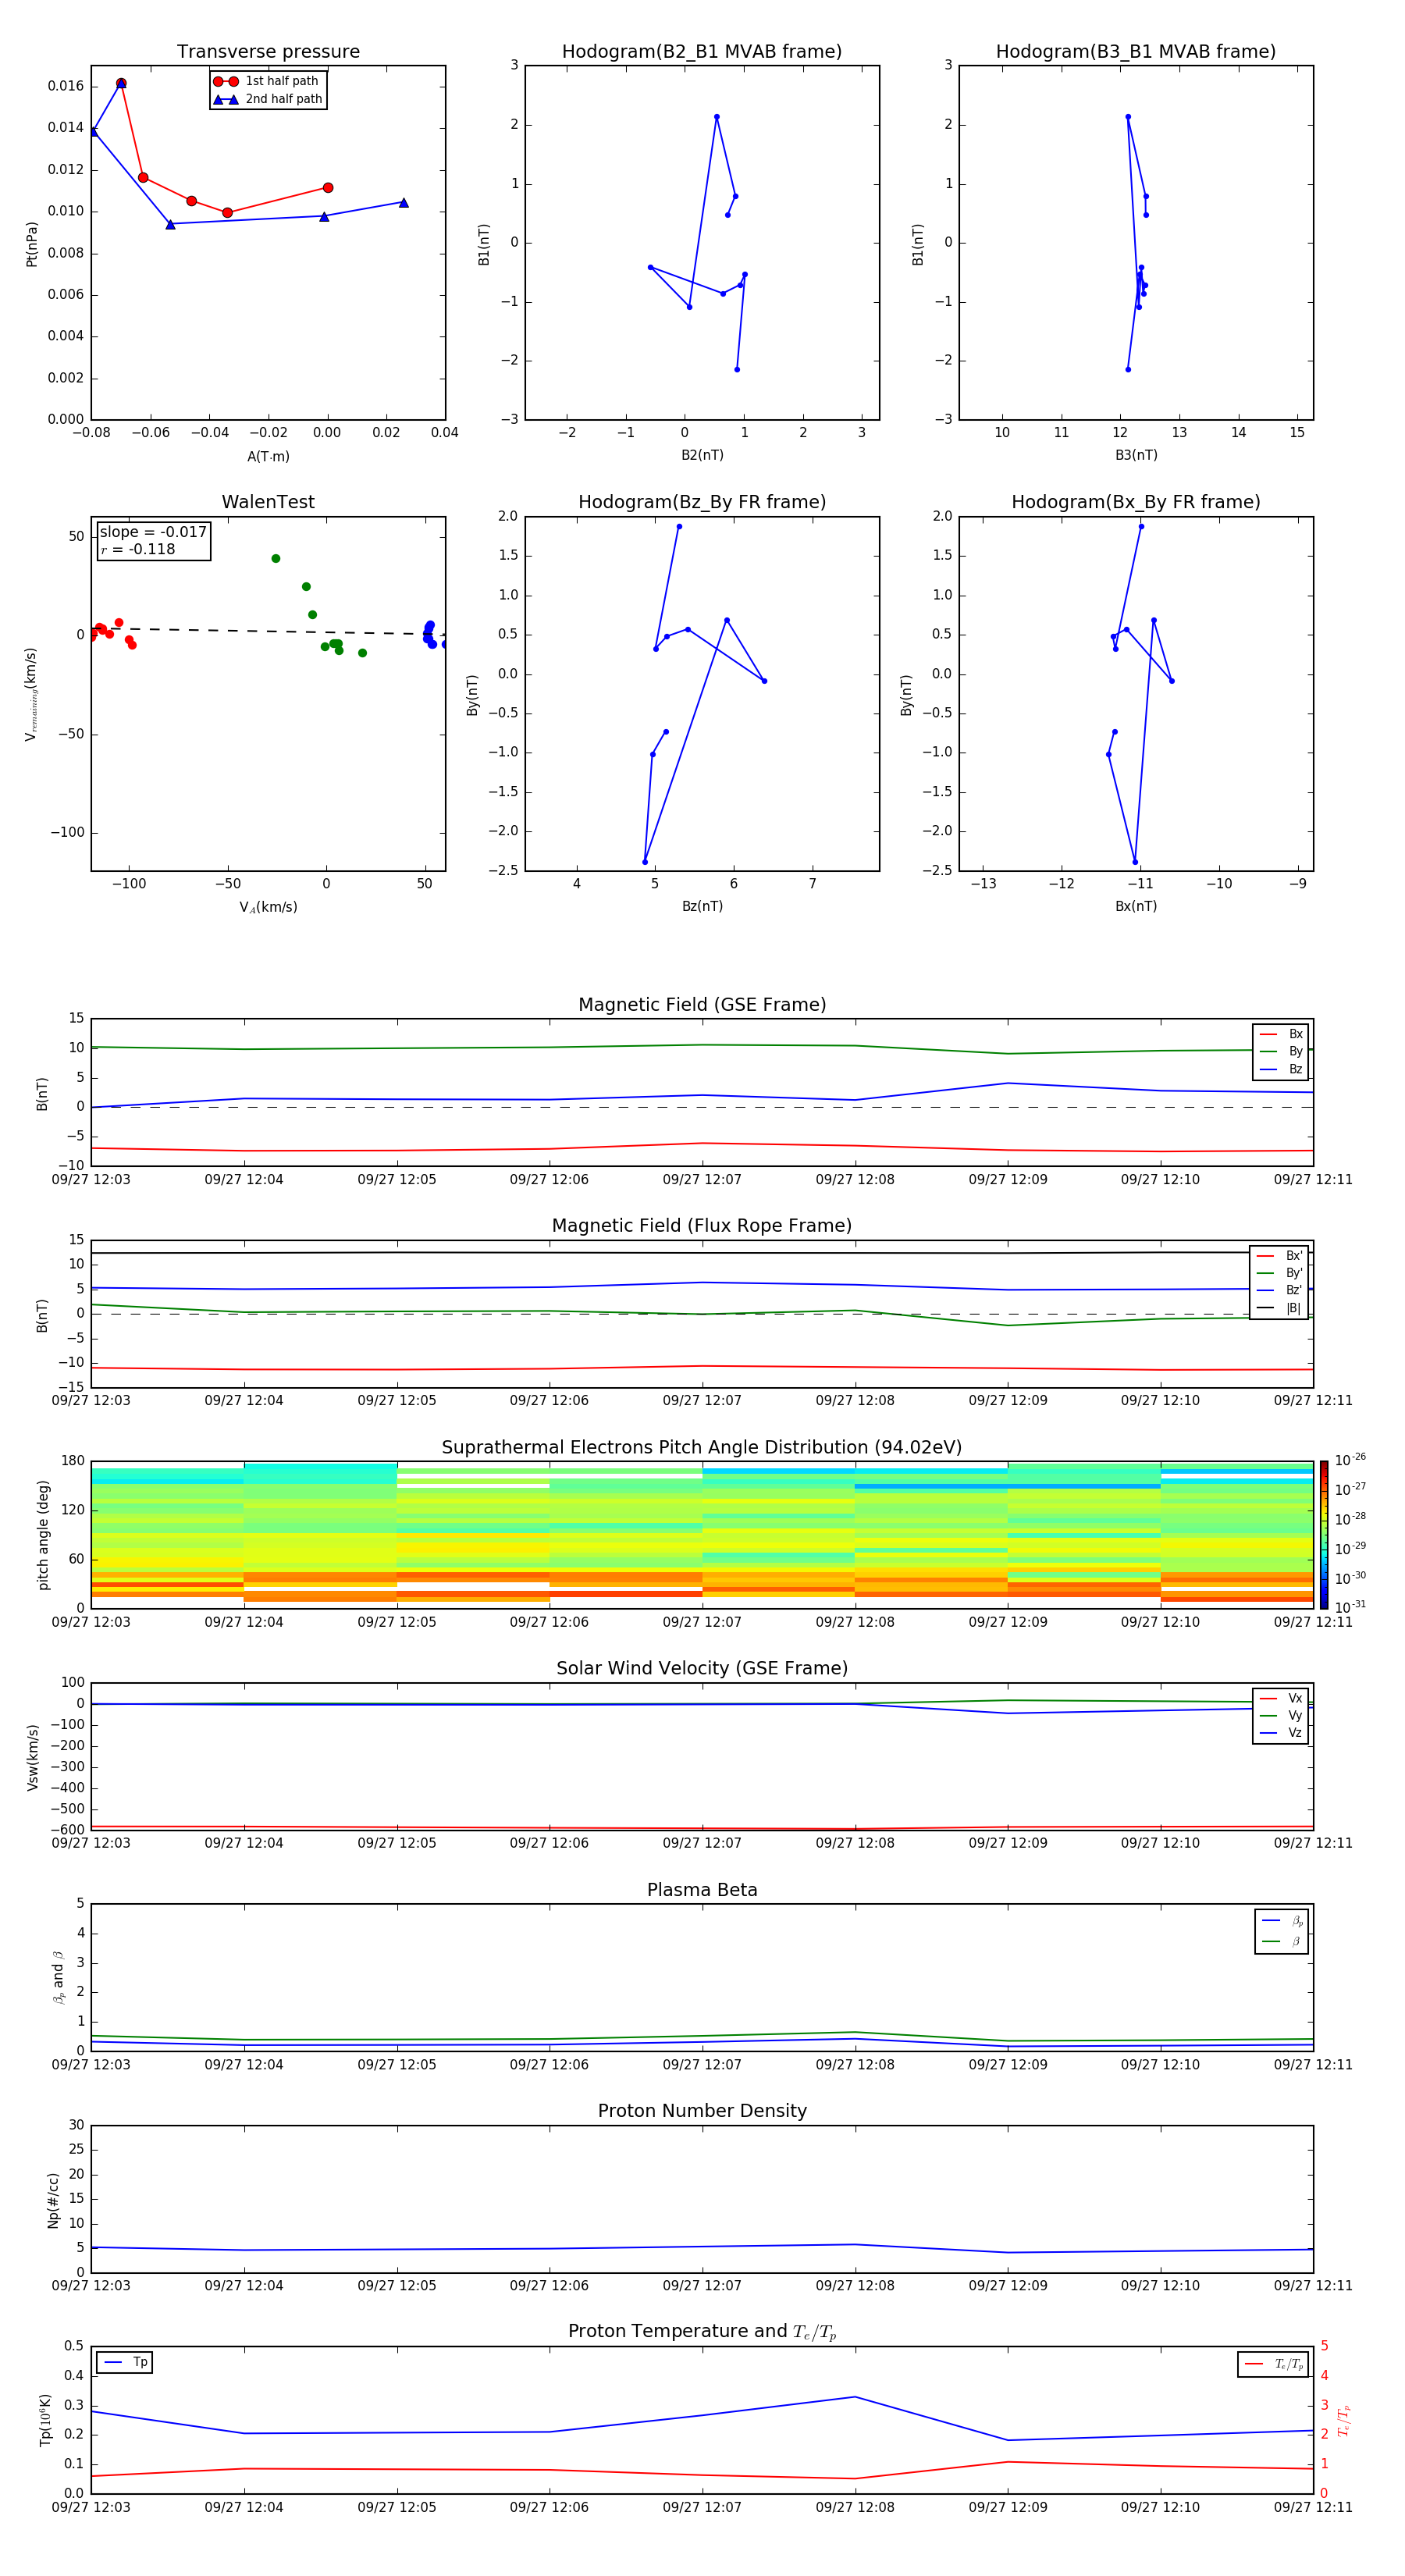Click the 'r = -0.118' correlation annotation

click(x=138, y=549)
